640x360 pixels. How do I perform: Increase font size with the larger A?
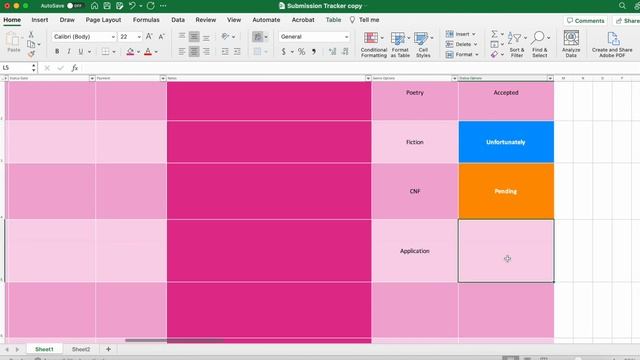coord(149,36)
